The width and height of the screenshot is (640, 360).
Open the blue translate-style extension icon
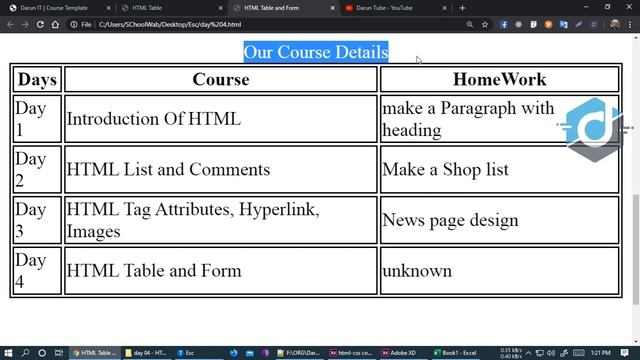point(564,24)
